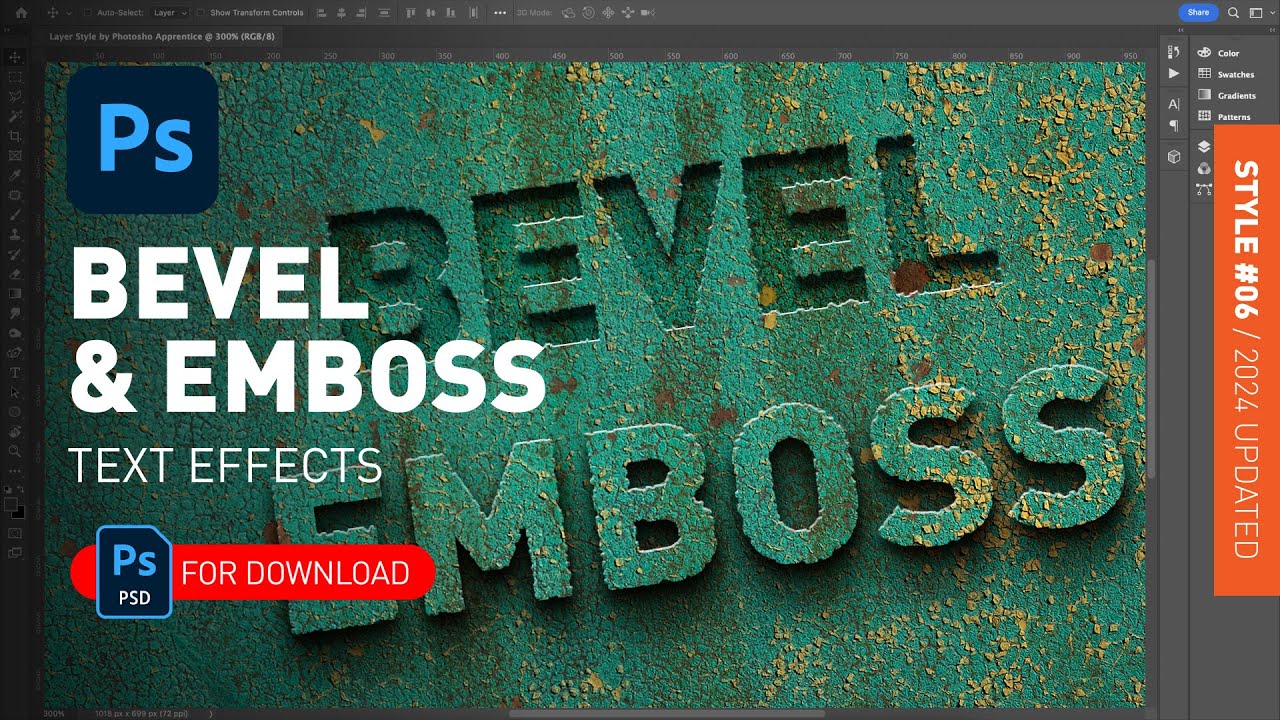1280x720 pixels.
Task: Select the Move tool in the toolbar
Action: [15, 58]
